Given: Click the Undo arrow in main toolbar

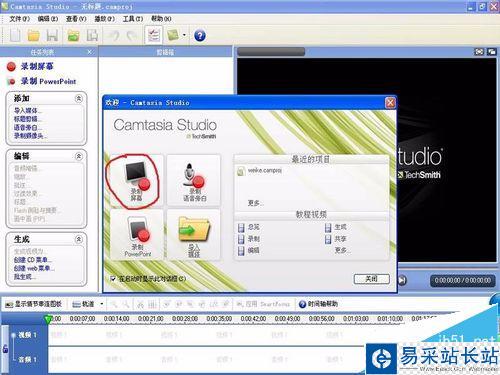Looking at the screenshot, I should 114,35.
